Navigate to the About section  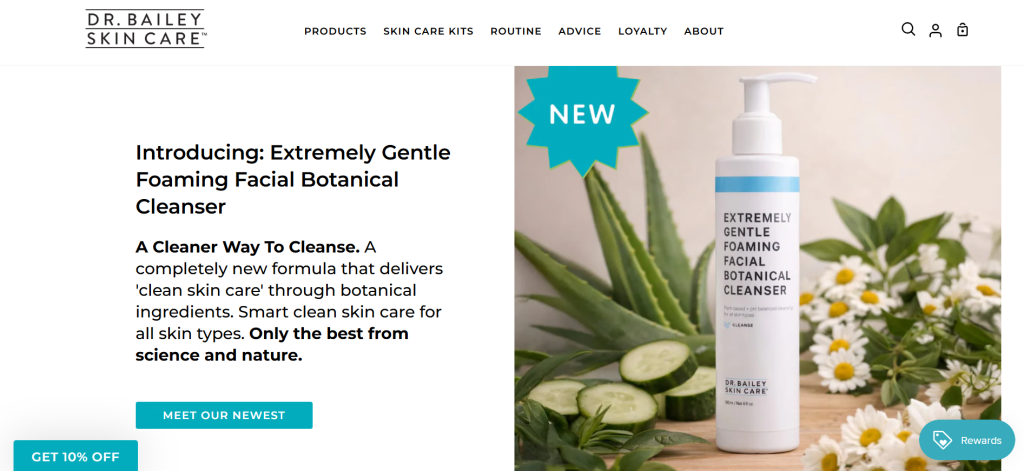[703, 31]
